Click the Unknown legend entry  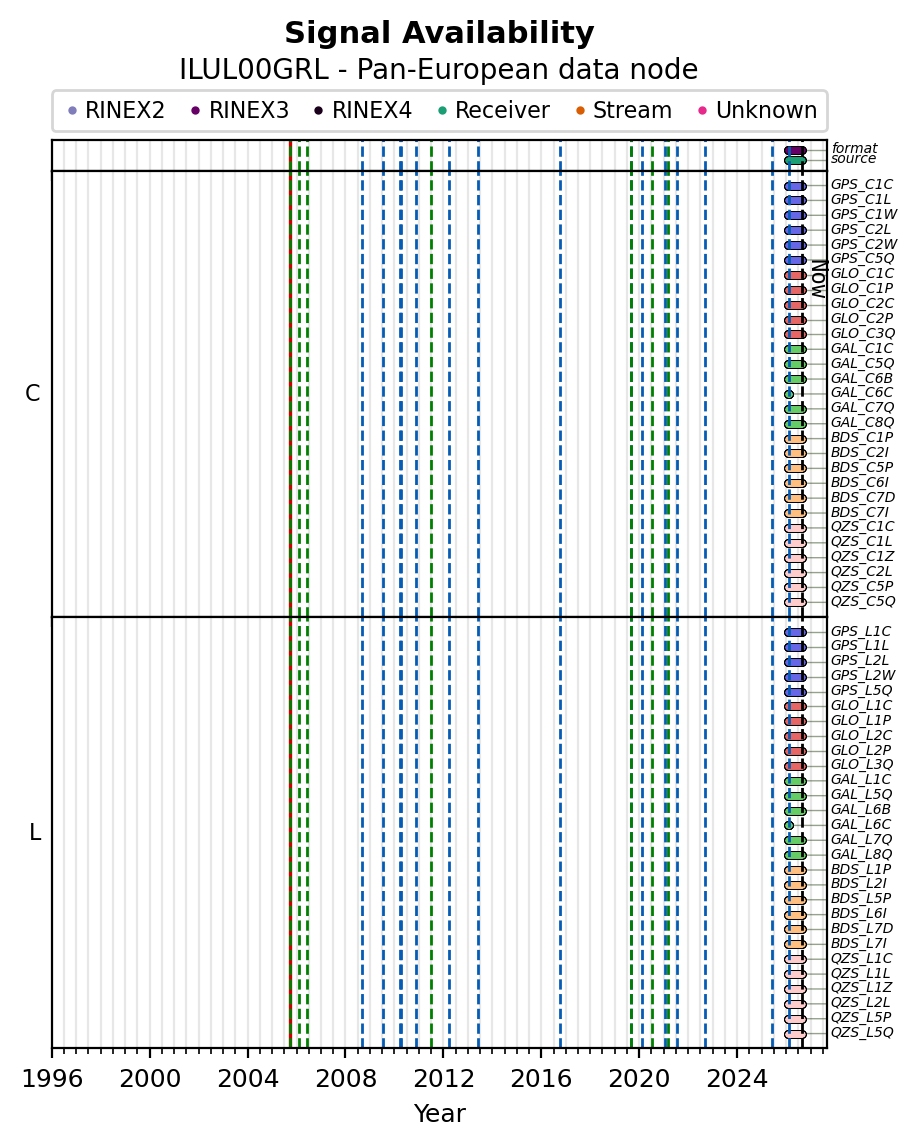(x=758, y=110)
